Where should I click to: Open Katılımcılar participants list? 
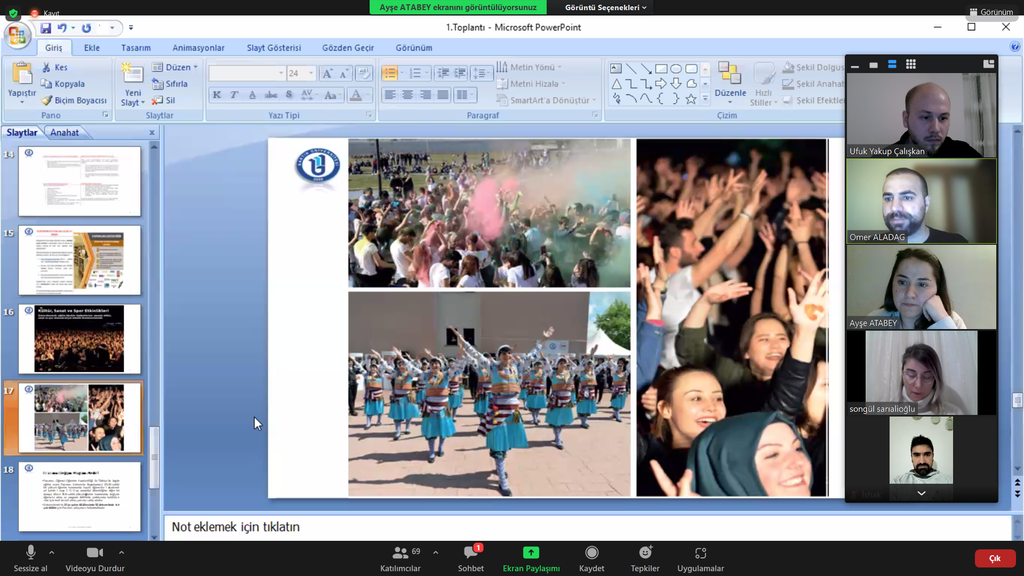pos(400,559)
